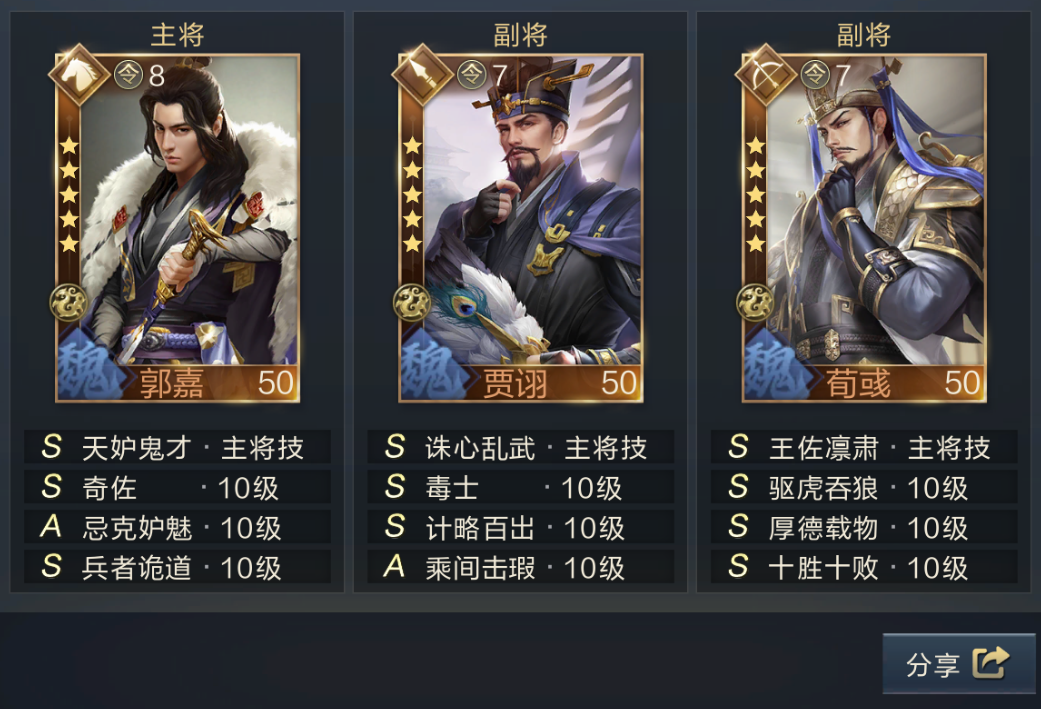Open 贾诩's general card portrait
This screenshot has width=1041, height=709.
(520, 228)
